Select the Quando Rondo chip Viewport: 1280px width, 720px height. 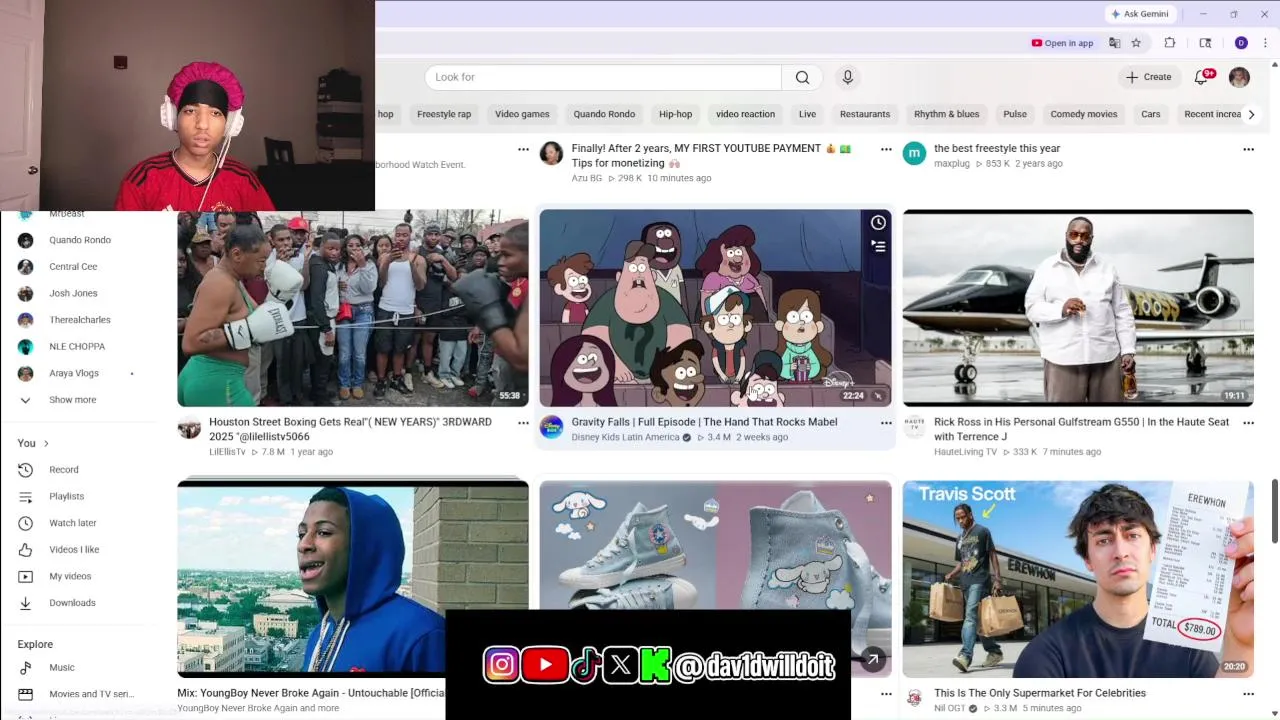(x=604, y=114)
